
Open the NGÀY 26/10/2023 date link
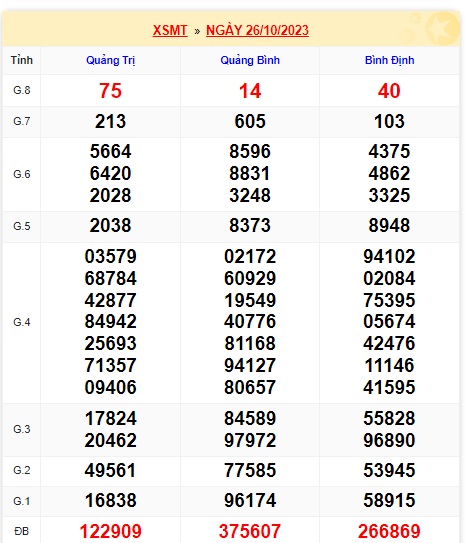[257, 30]
